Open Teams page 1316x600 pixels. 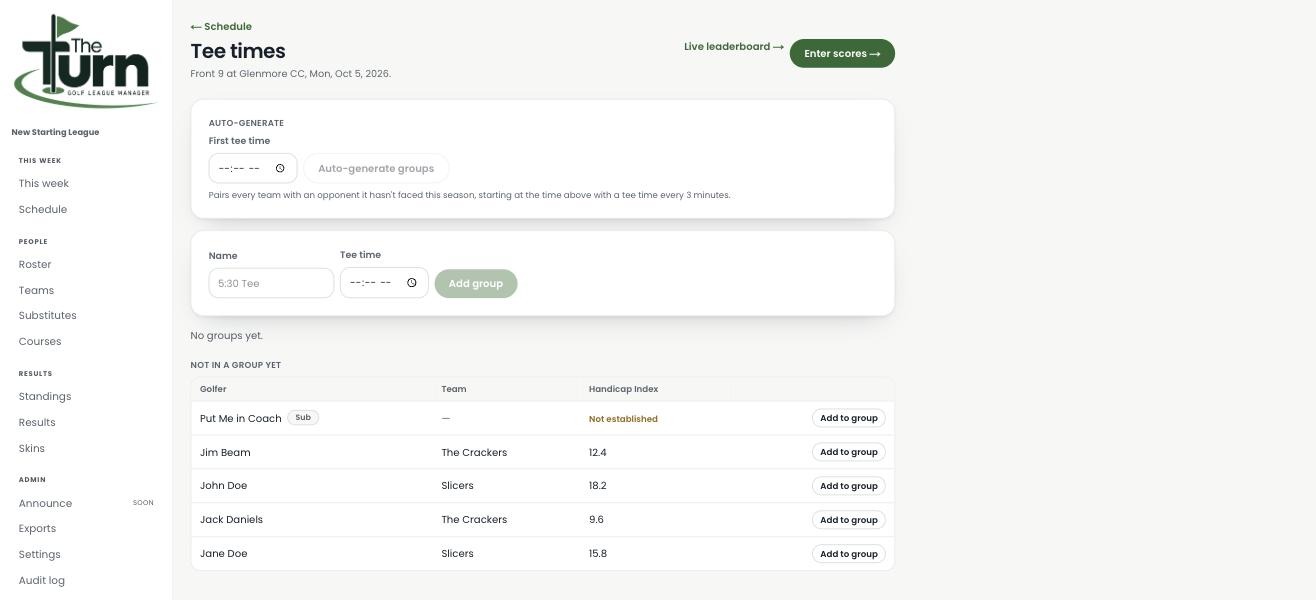pos(36,291)
